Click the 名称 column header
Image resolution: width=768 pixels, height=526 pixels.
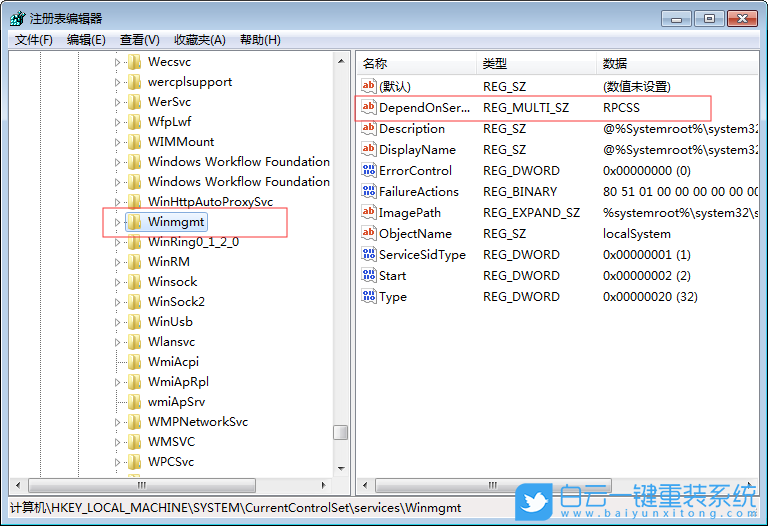[416, 63]
